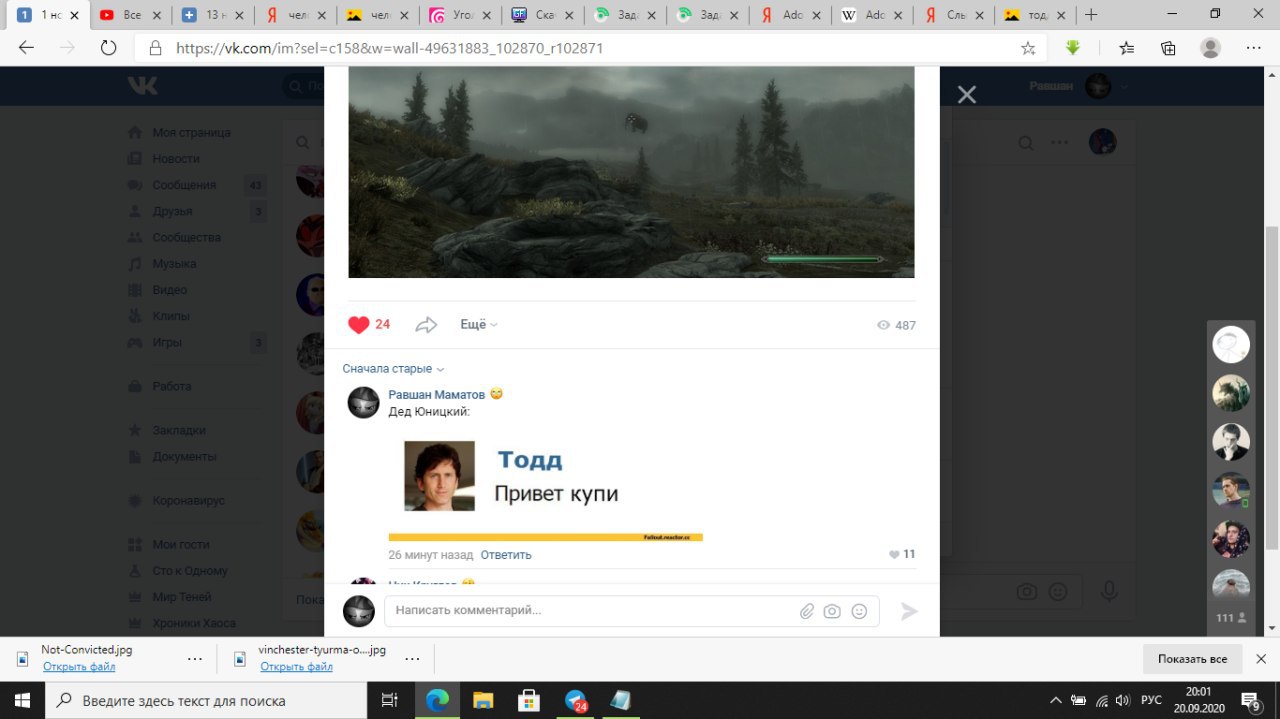Image resolution: width=1280 pixels, height=719 pixels.
Task: Open browser profile avatar icon
Action: 1211,48
